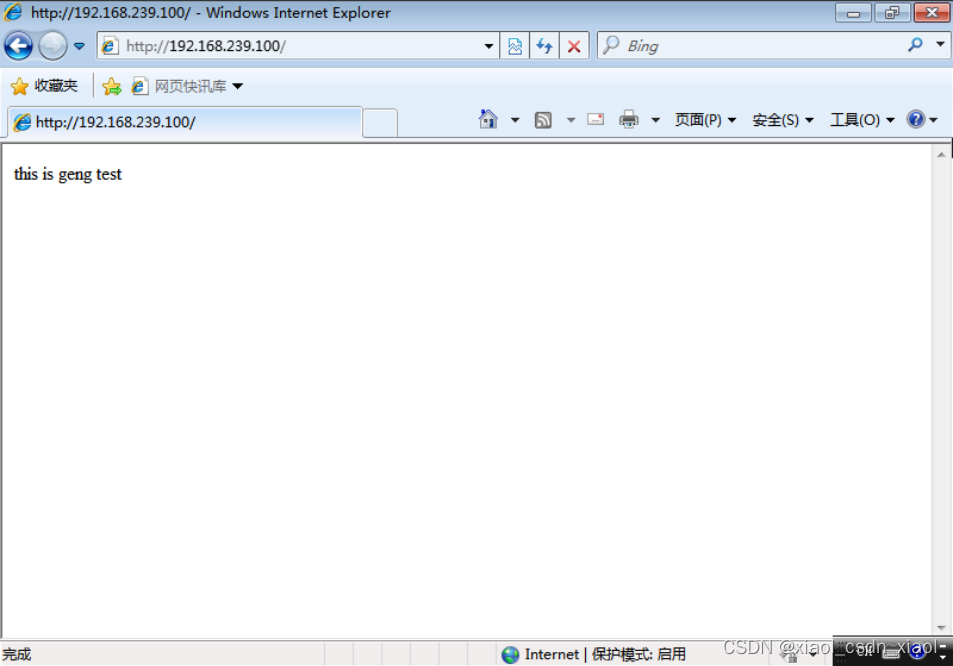Expand the address bar autocomplete dropdown arrow
953x666 pixels.
coord(489,46)
